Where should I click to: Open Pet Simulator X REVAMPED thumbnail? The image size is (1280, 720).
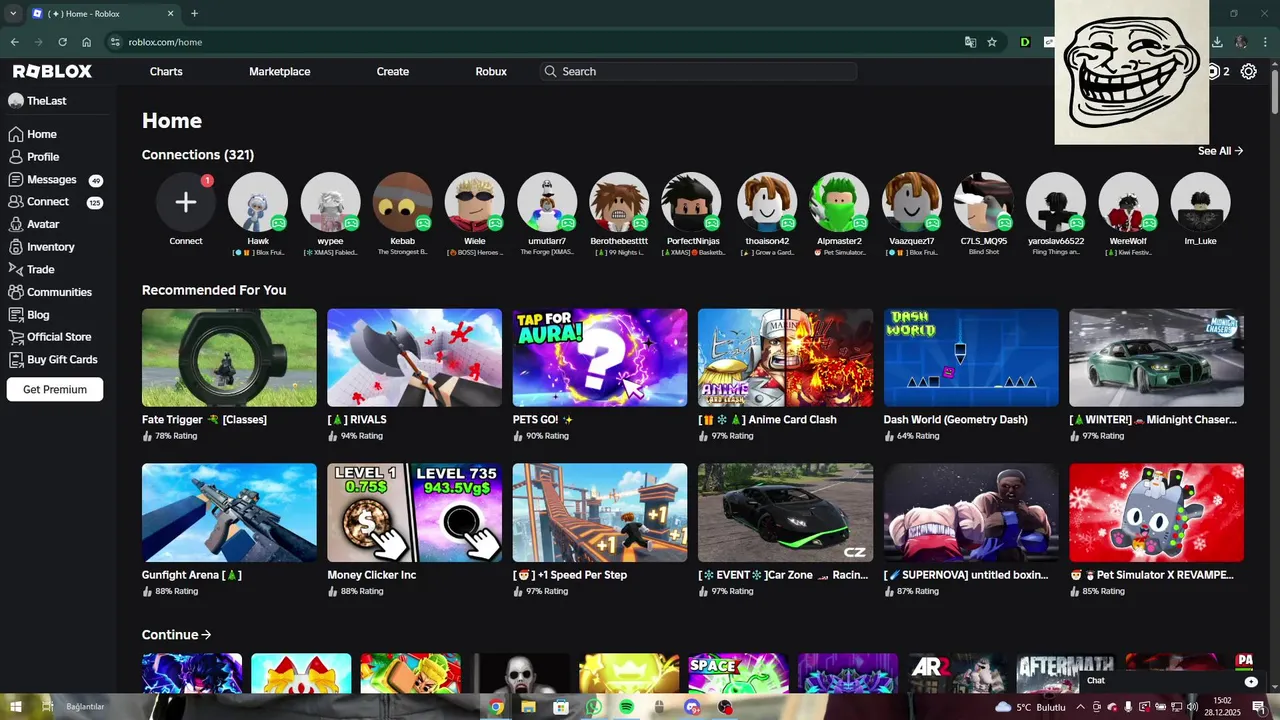(x=1156, y=513)
